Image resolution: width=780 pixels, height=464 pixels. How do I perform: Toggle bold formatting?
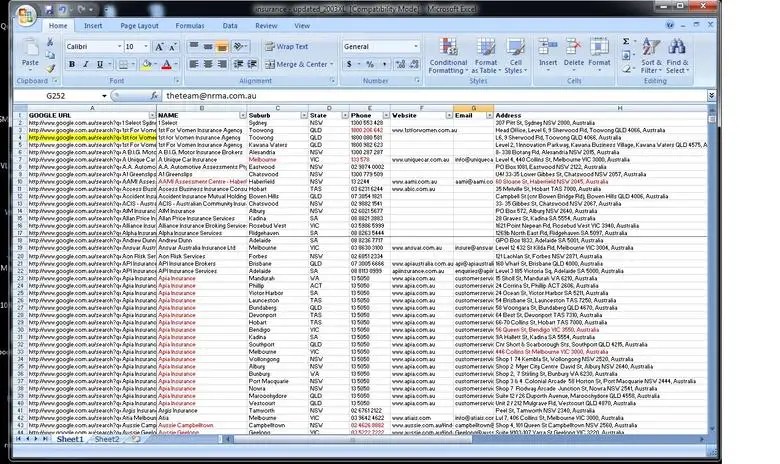click(72, 64)
